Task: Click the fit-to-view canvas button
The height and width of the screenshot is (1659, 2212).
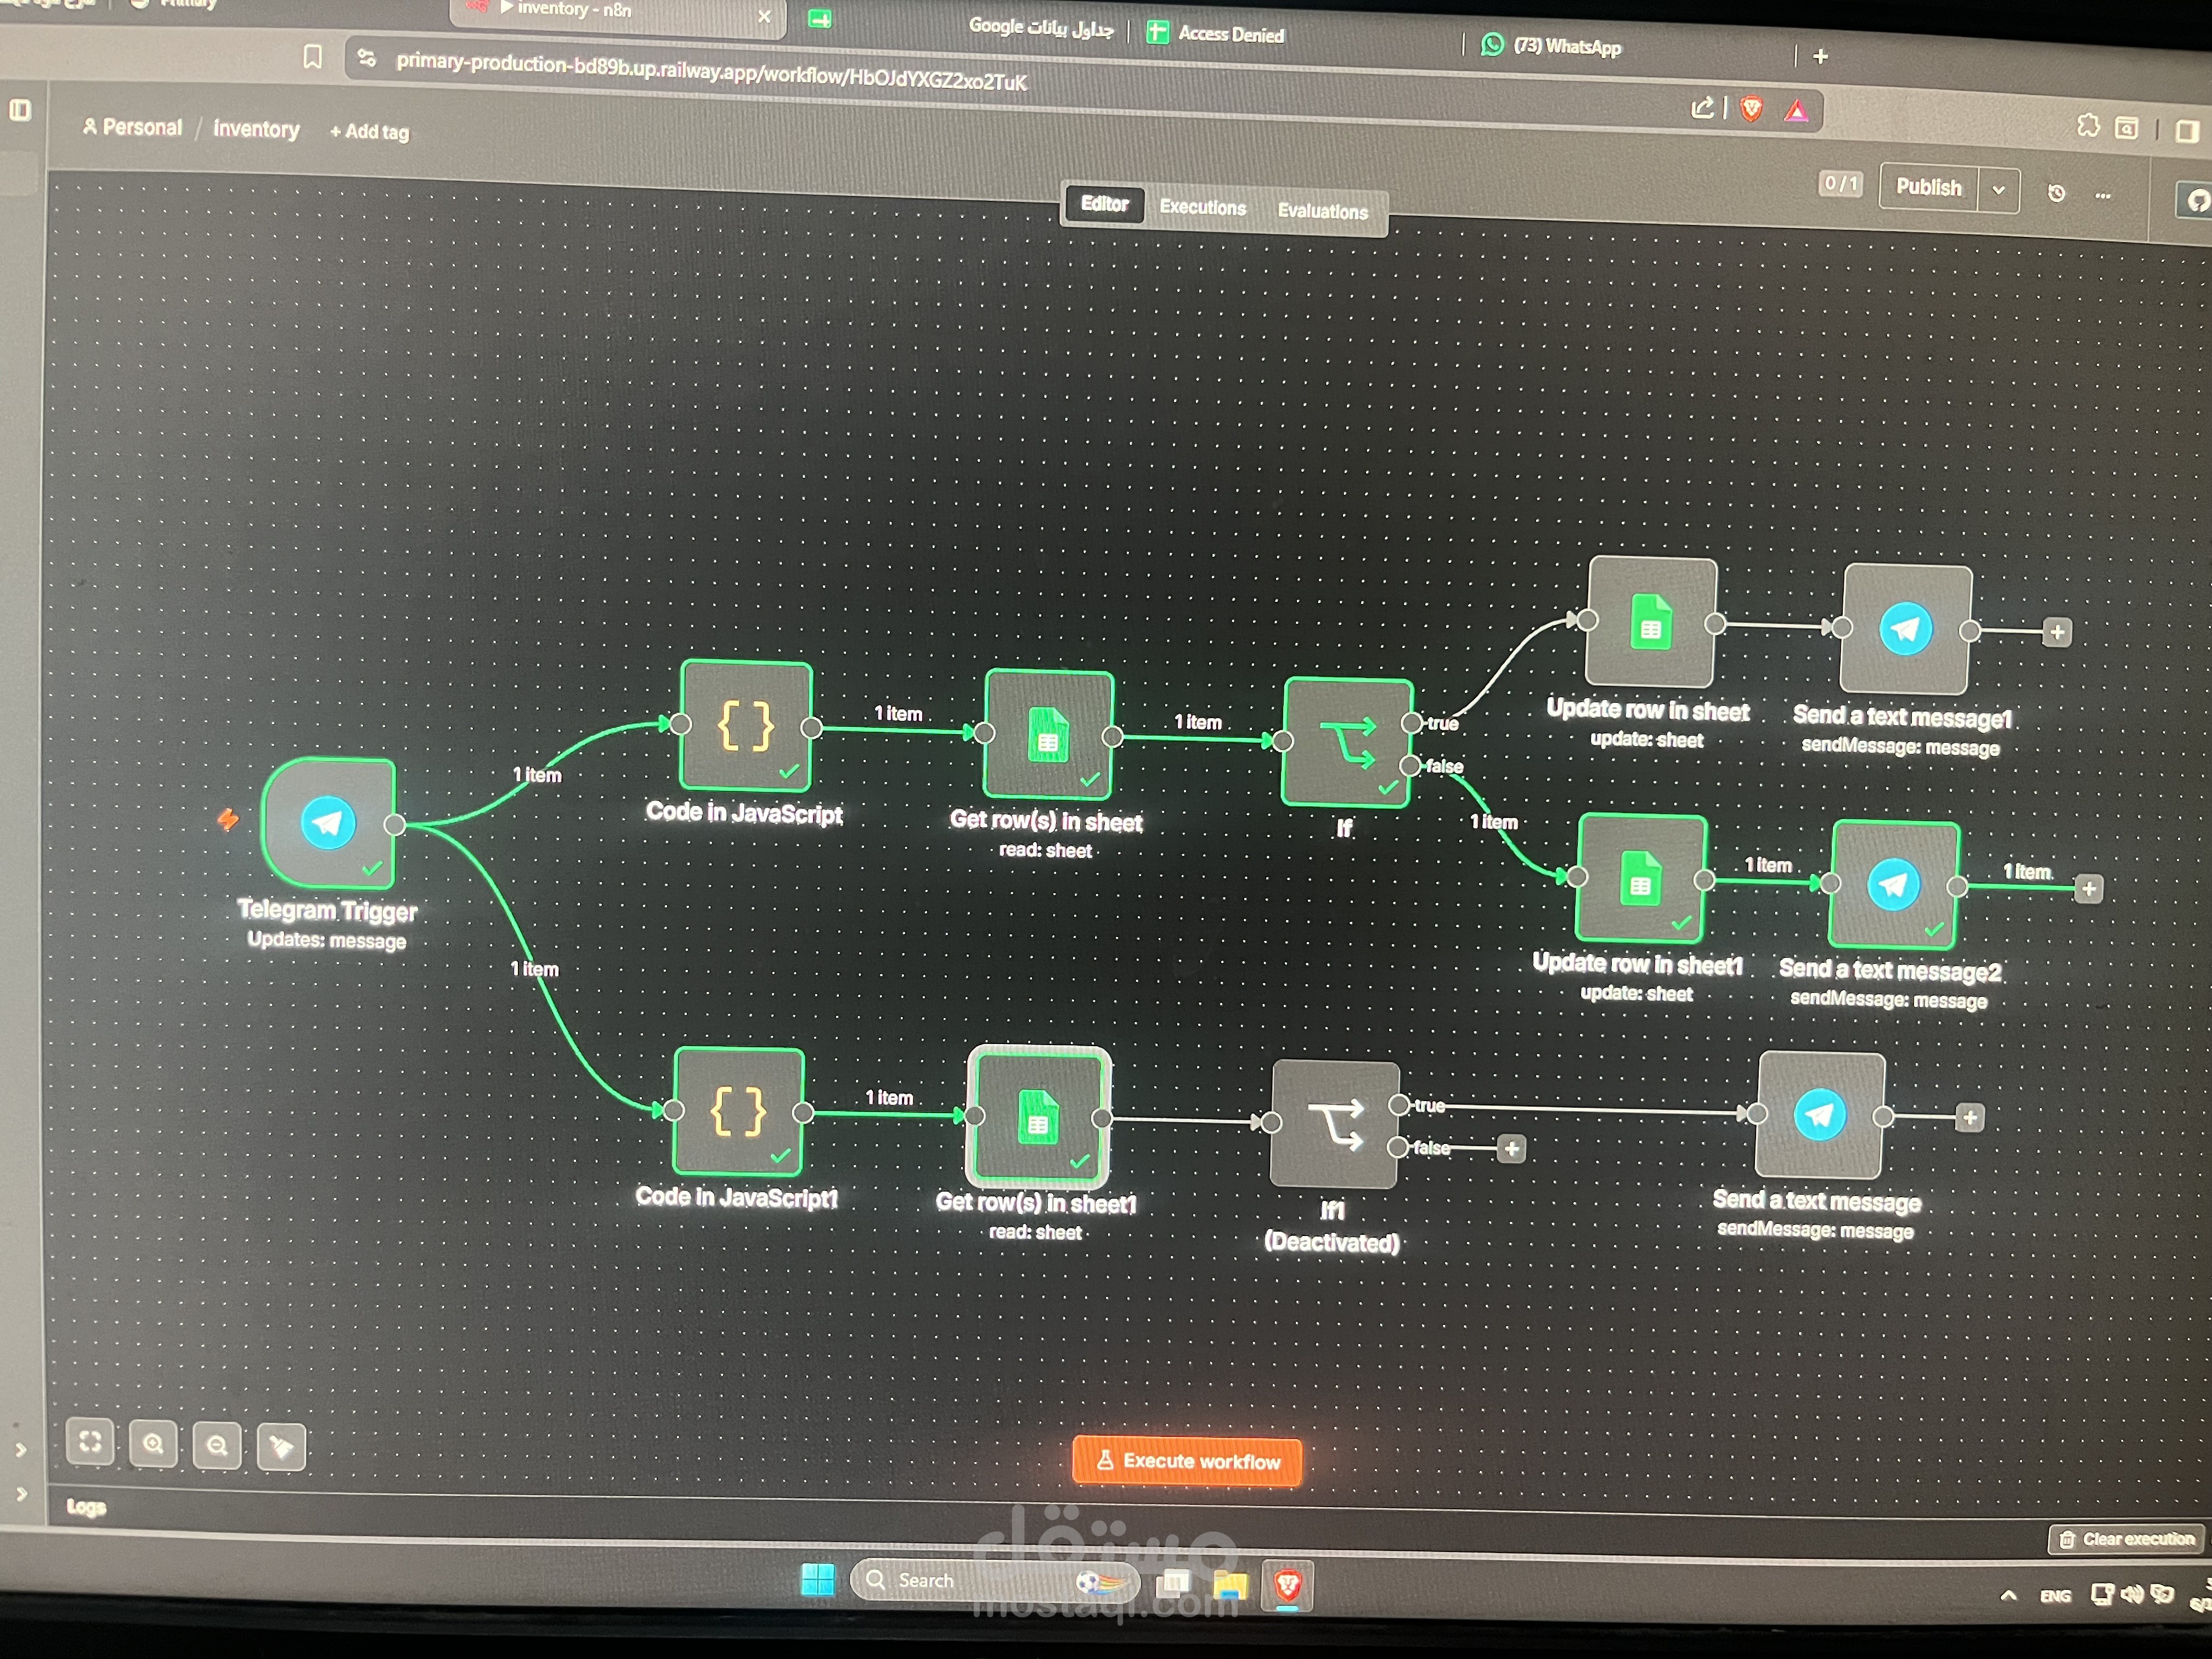Action: (90, 1441)
